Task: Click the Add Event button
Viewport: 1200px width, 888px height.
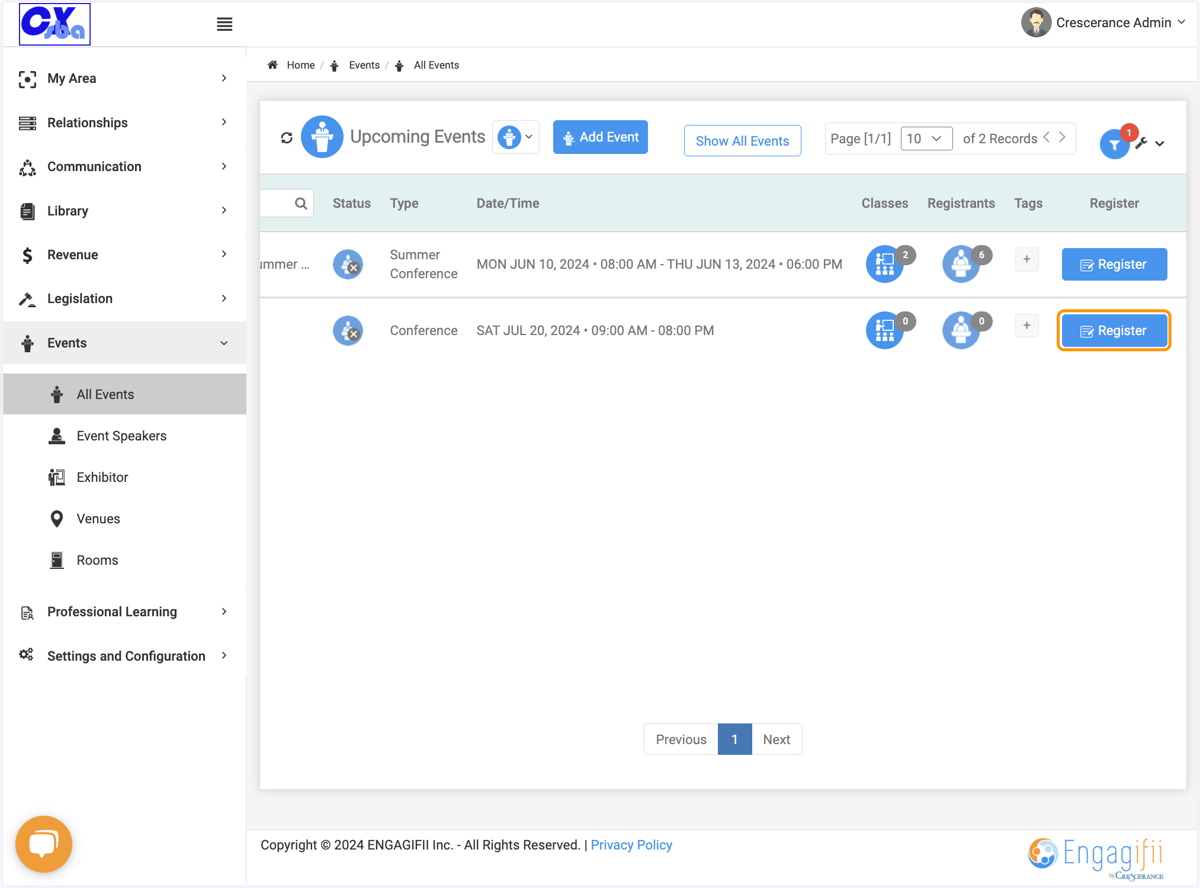Action: tap(600, 137)
